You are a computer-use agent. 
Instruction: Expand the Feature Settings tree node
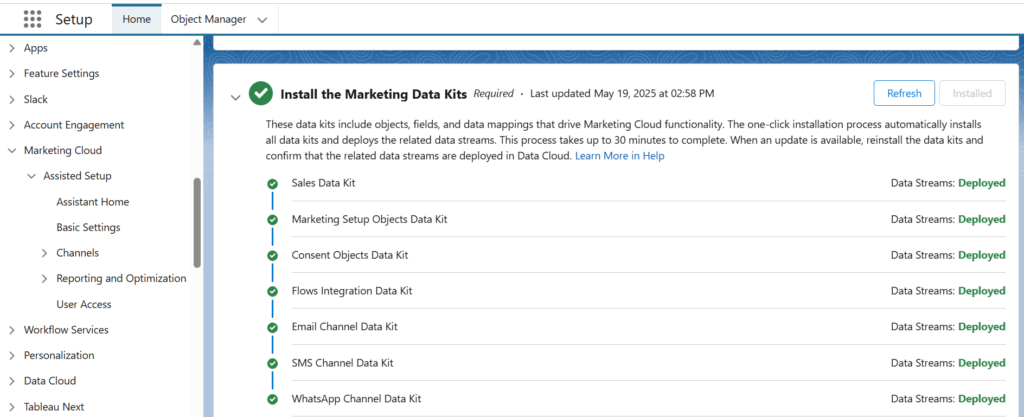(12, 74)
